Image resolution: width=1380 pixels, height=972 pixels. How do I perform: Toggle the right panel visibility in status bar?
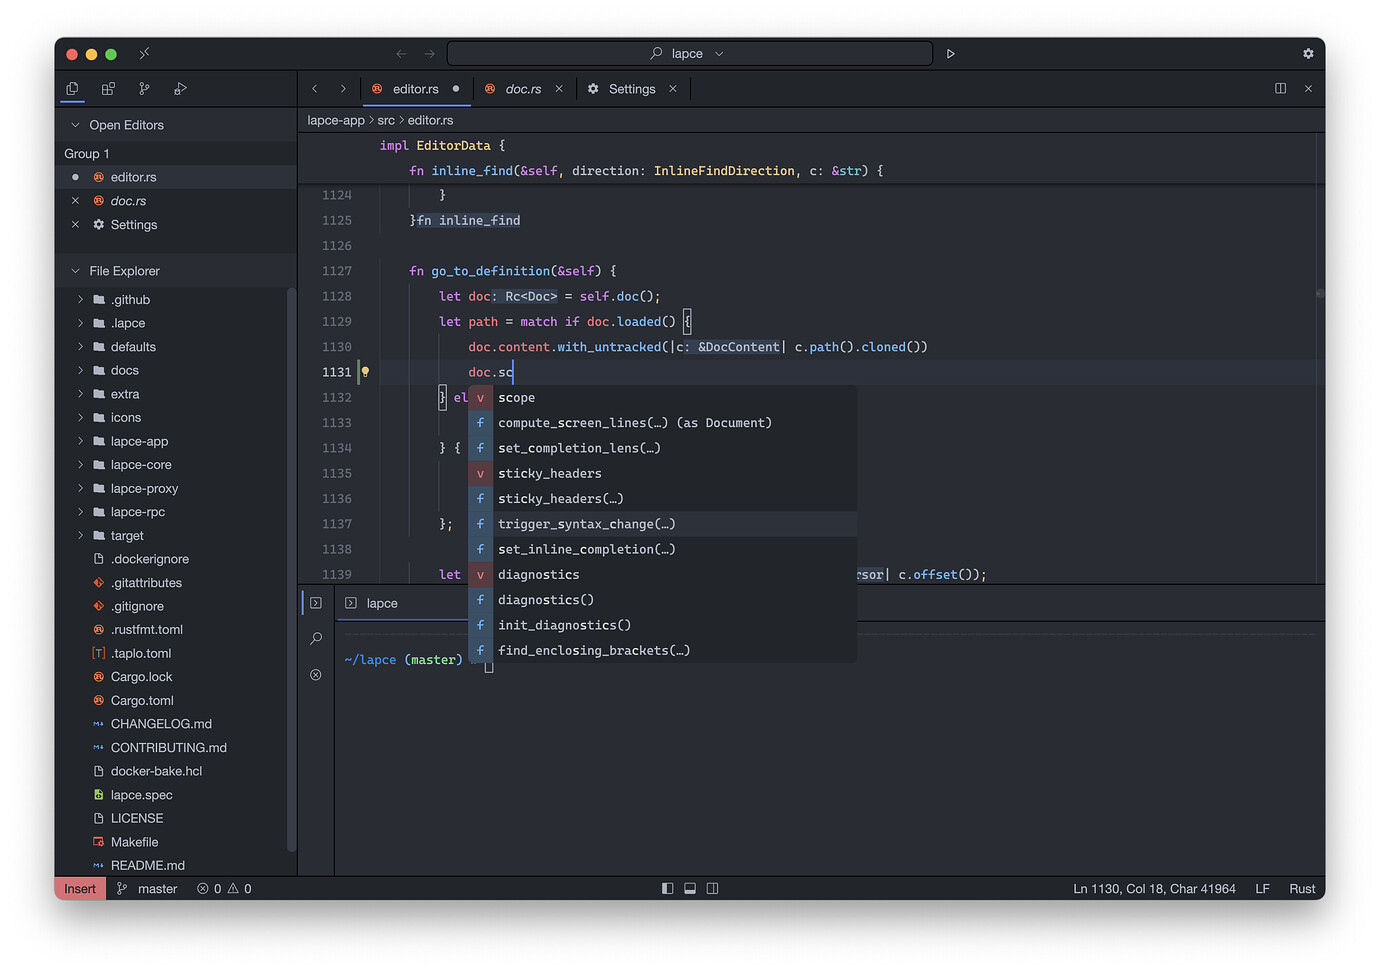pos(712,889)
